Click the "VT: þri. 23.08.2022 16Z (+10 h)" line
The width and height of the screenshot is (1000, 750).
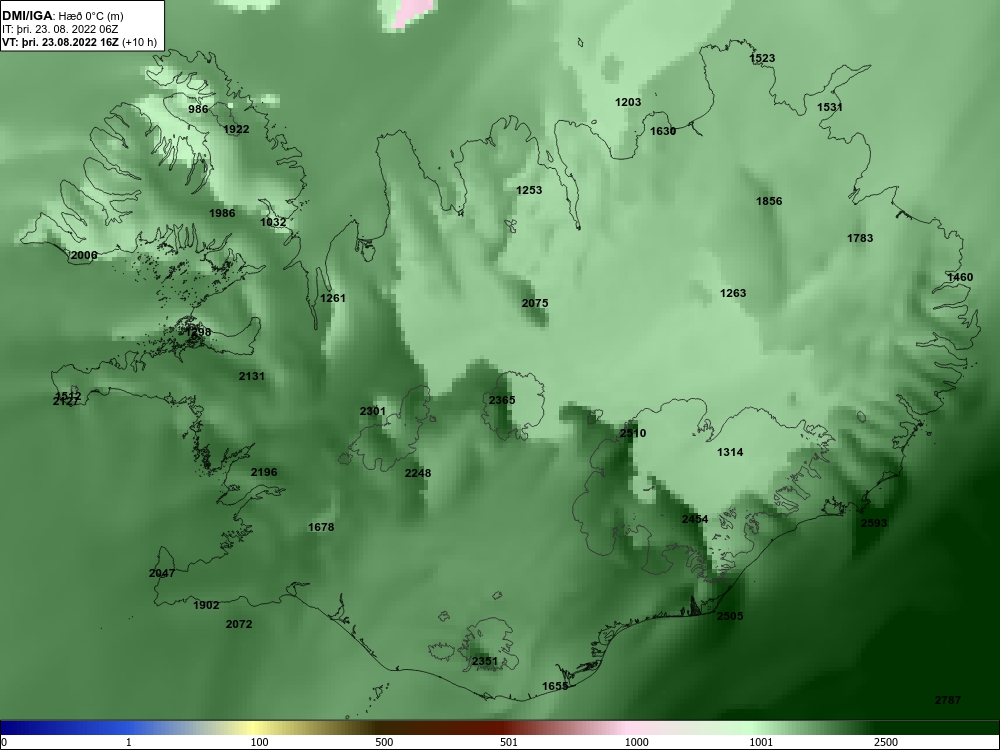click(79, 43)
